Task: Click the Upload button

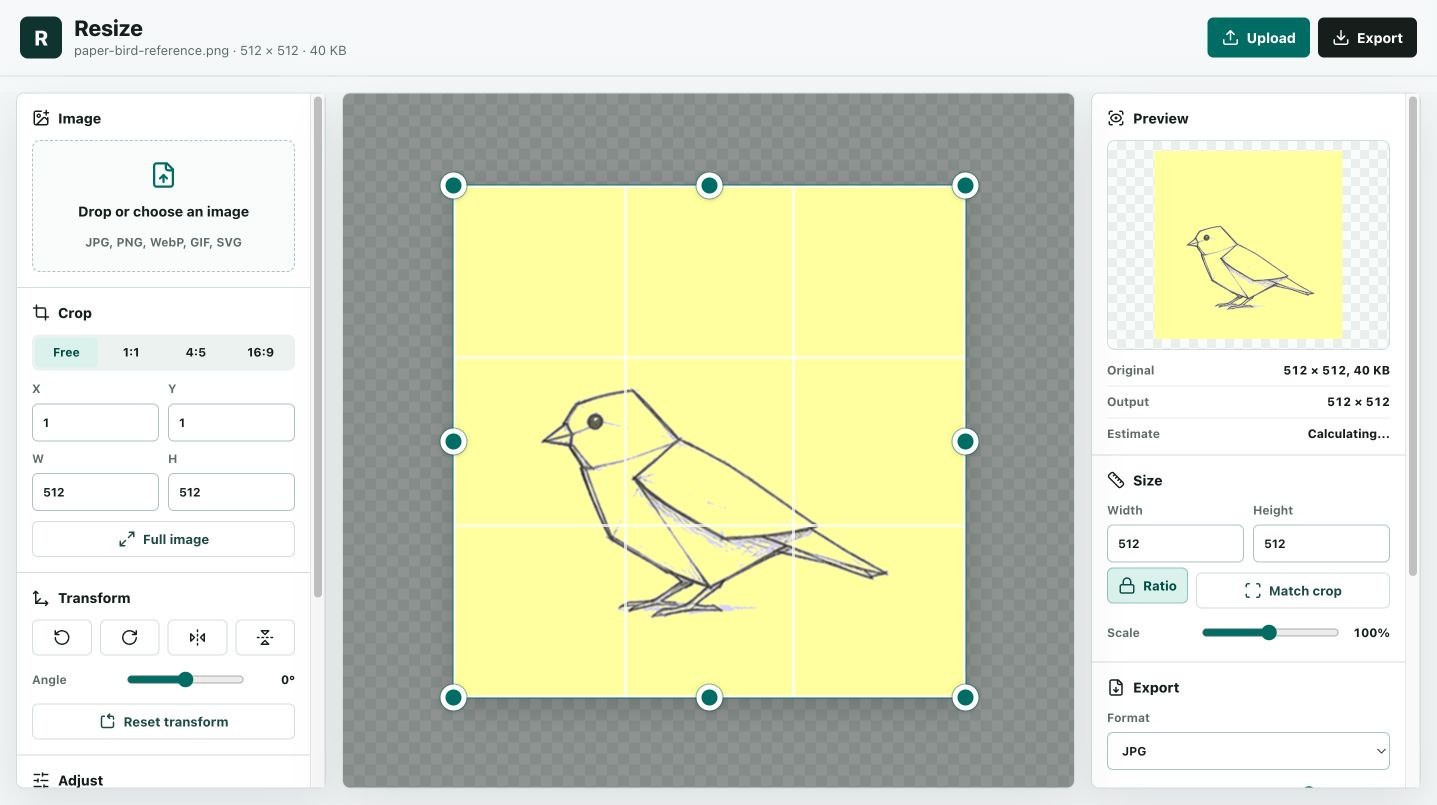Action: (1258, 38)
